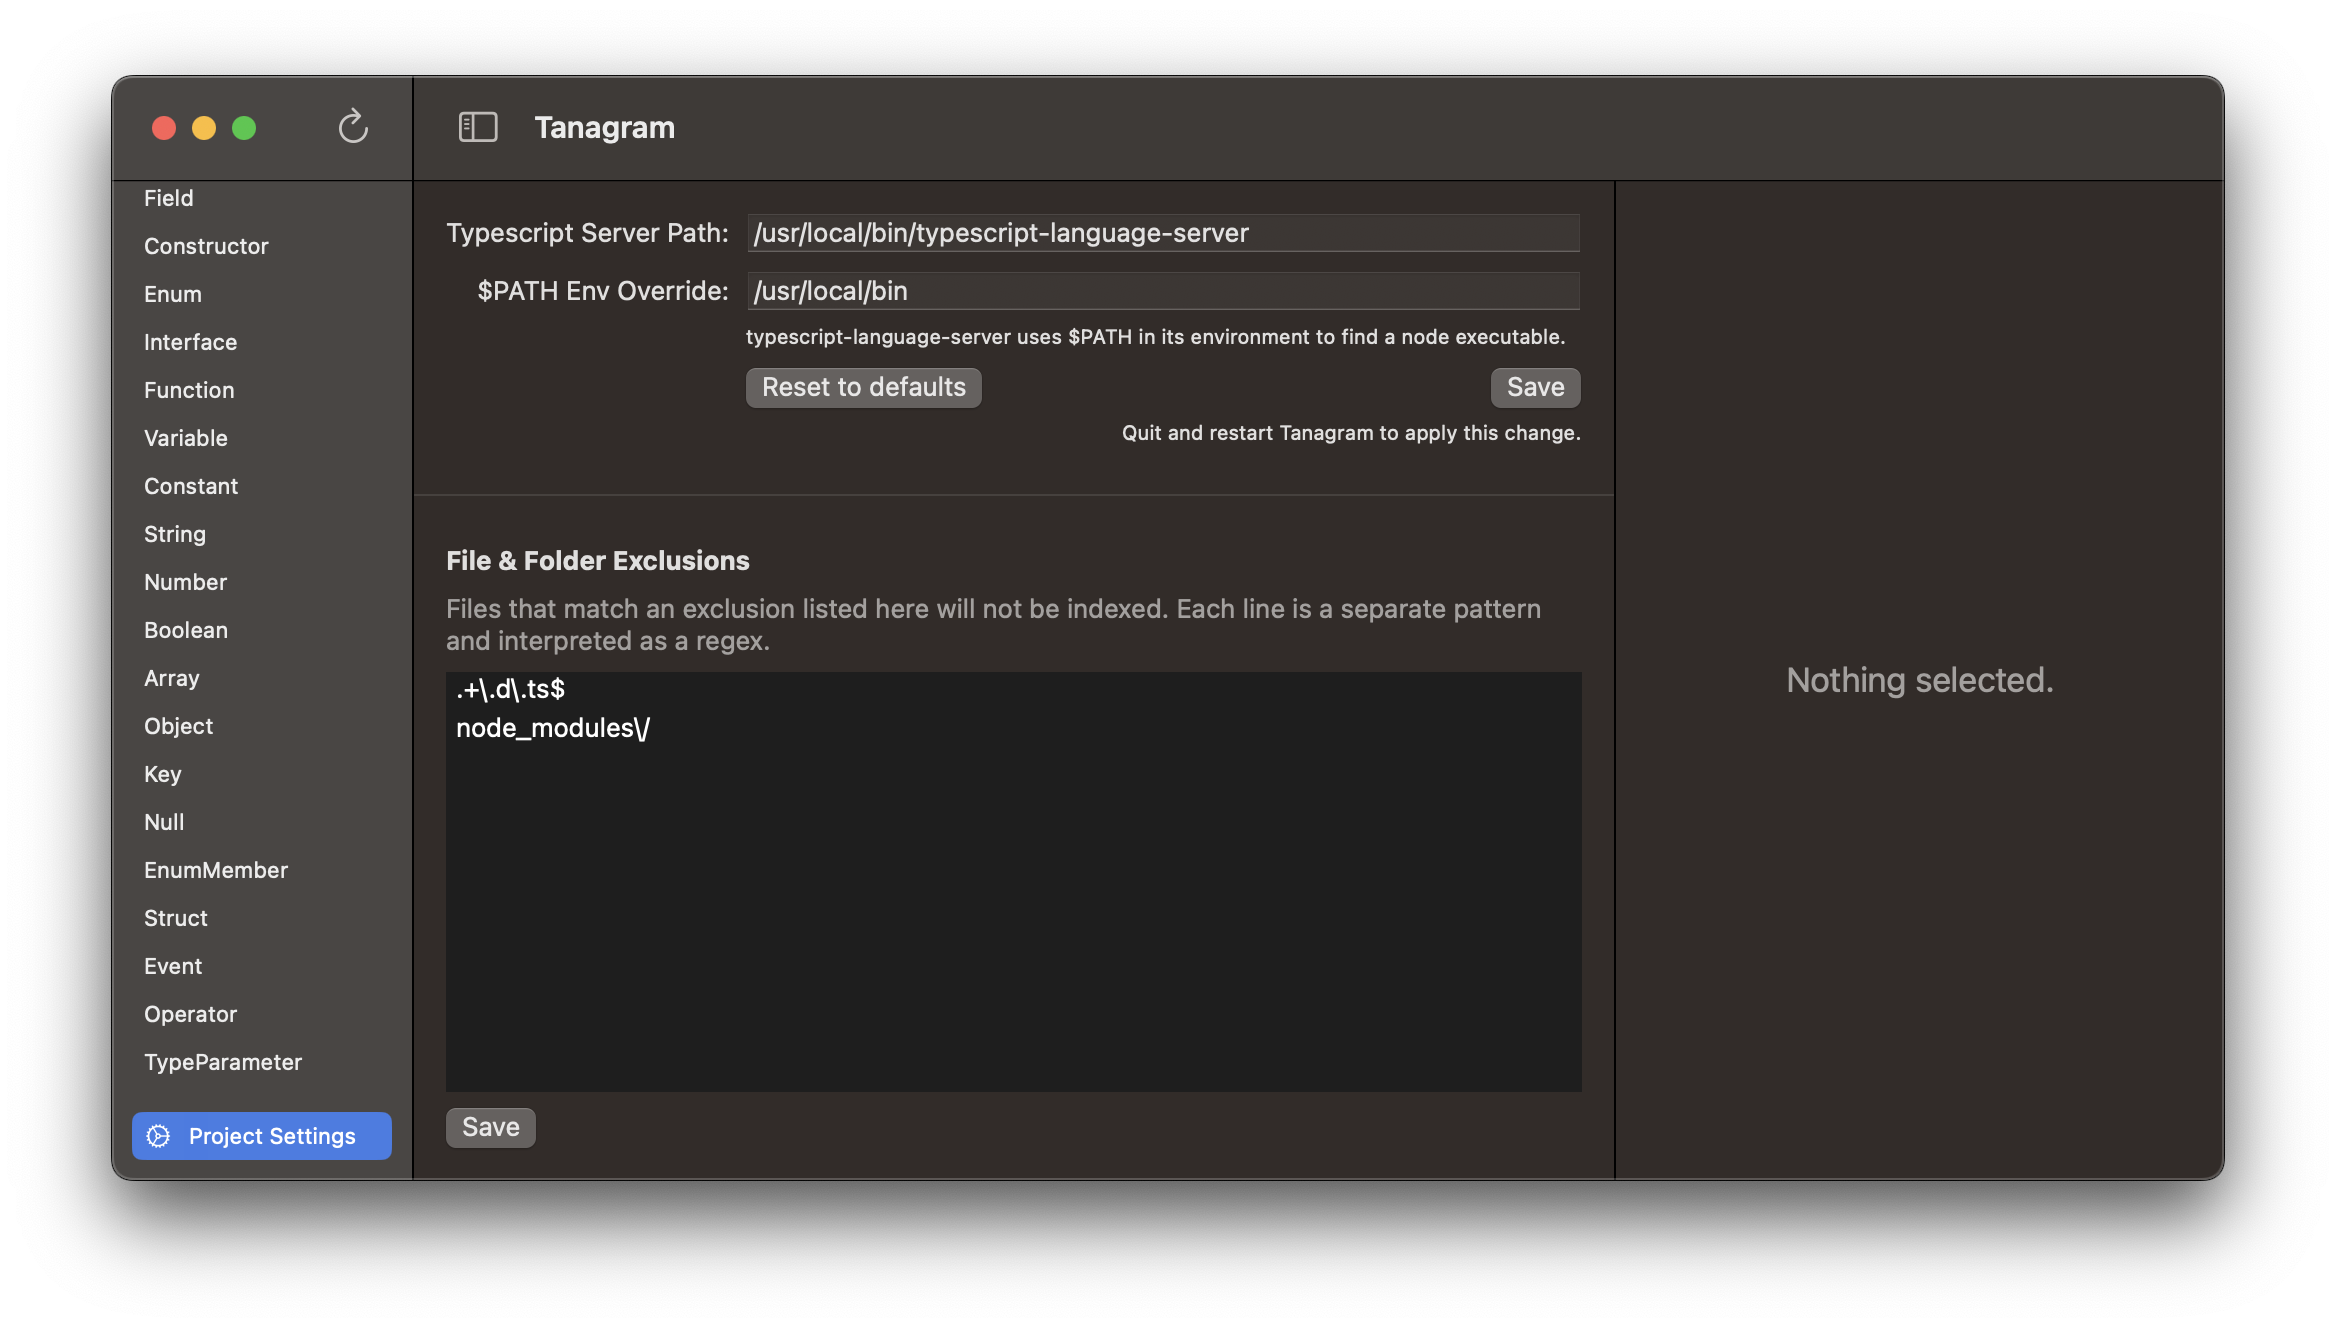Viewport: 2336px width, 1328px height.
Task: Select String in the sidebar
Action: click(175, 534)
